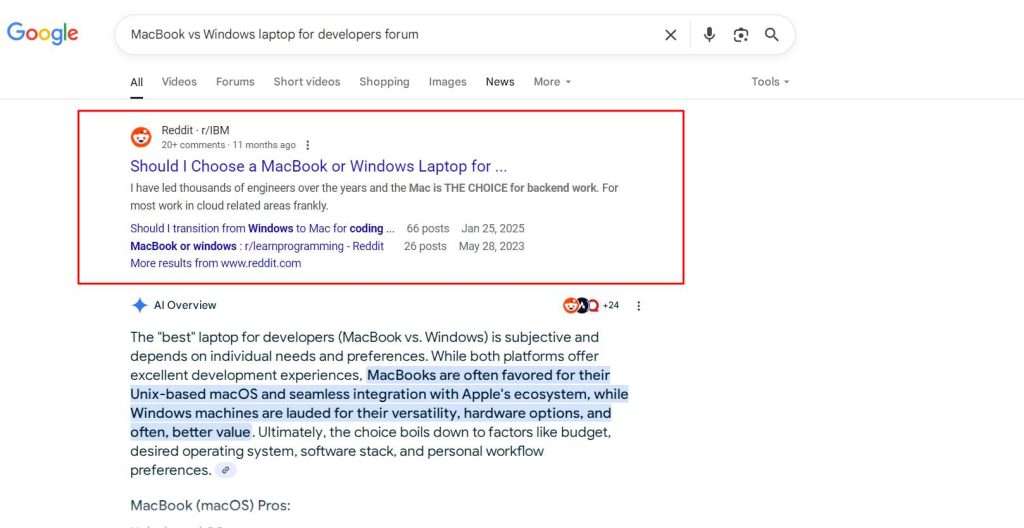Switch to the Forums tab
This screenshot has width=1024, height=528.
(x=235, y=82)
